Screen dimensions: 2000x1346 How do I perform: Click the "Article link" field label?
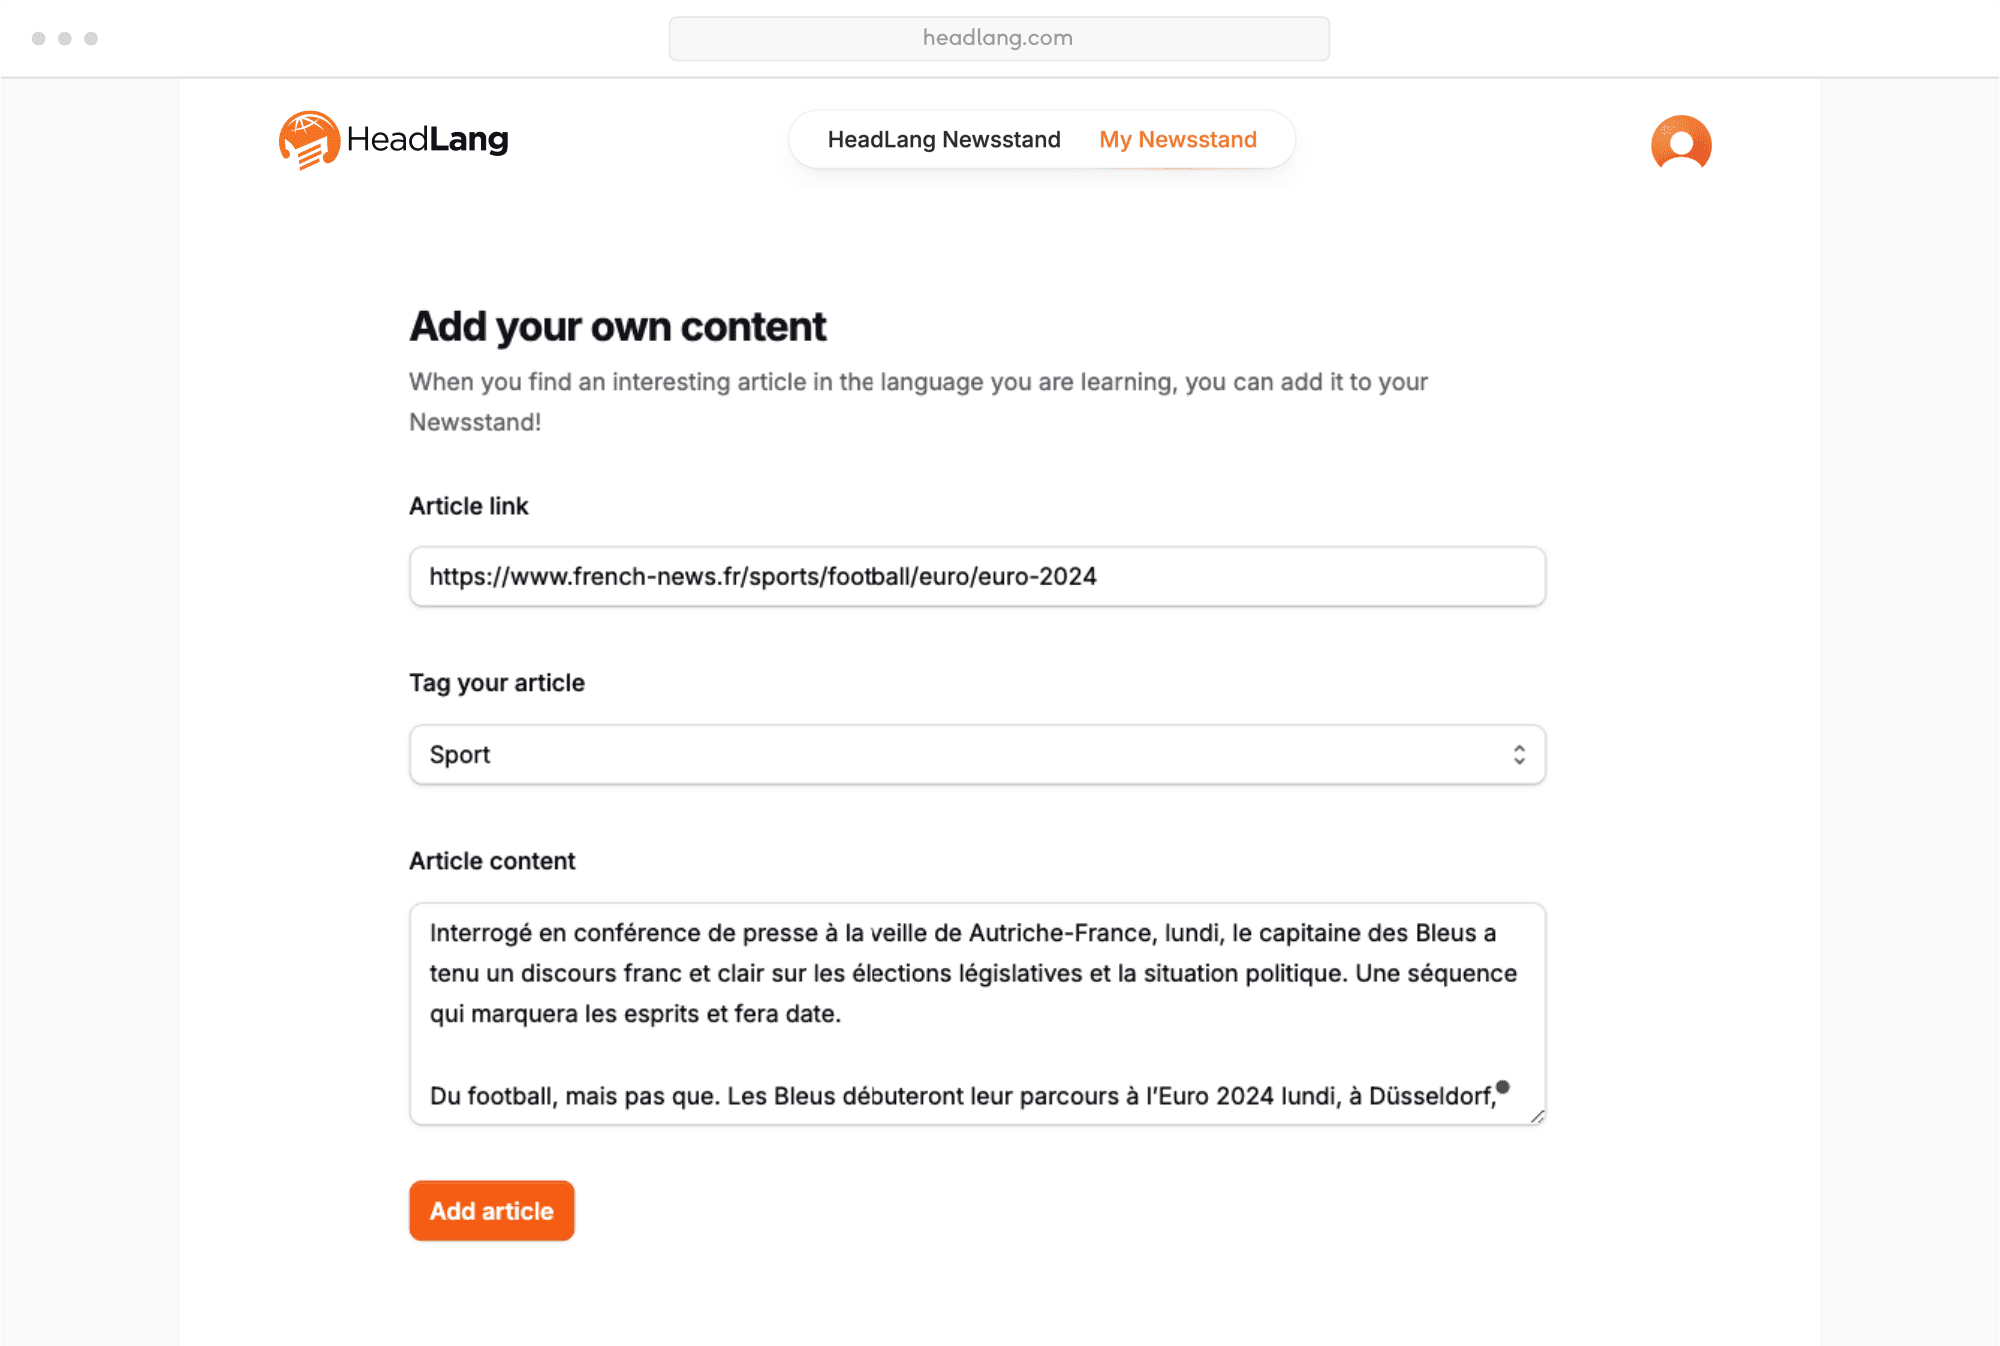click(x=469, y=506)
